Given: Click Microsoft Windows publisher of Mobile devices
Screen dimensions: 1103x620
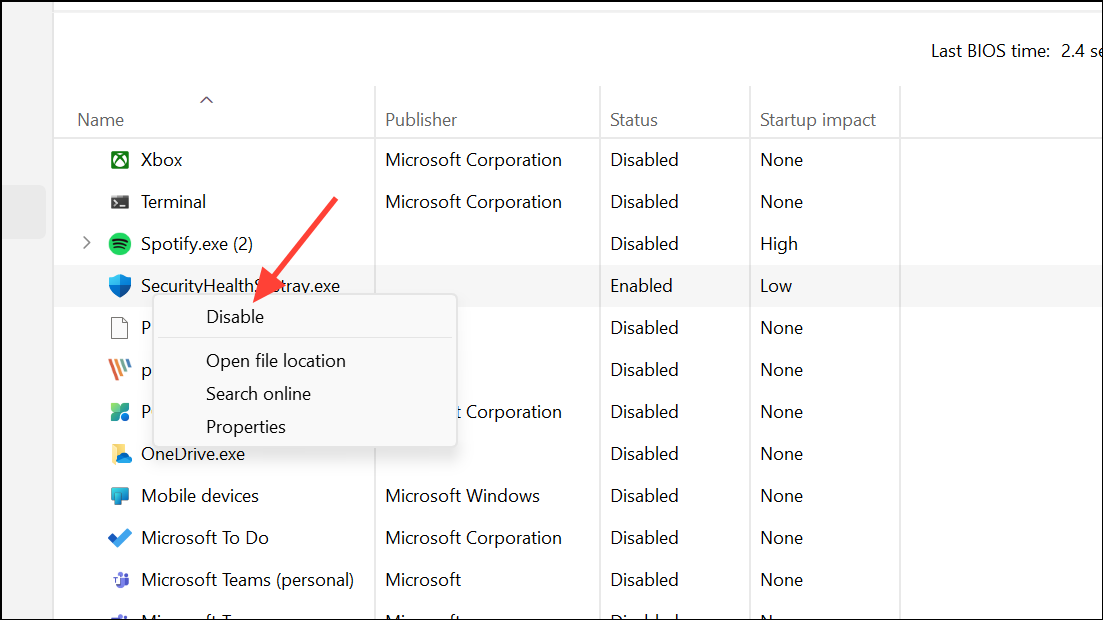Looking at the screenshot, I should 462,496.
